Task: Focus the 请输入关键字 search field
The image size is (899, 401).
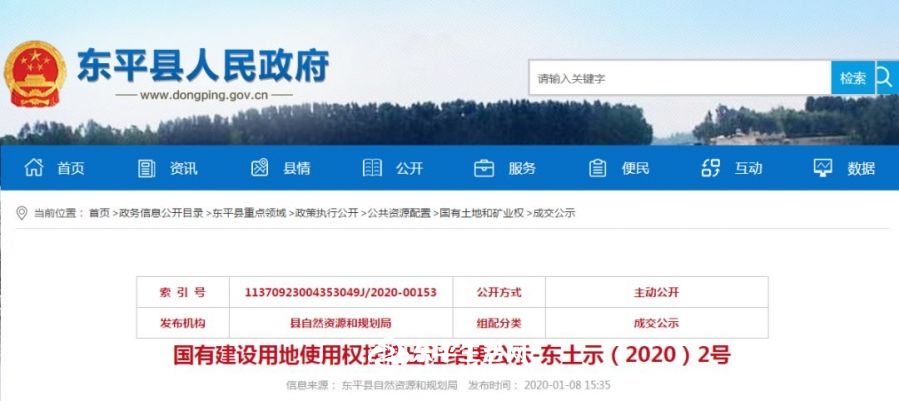Action: [x=680, y=78]
